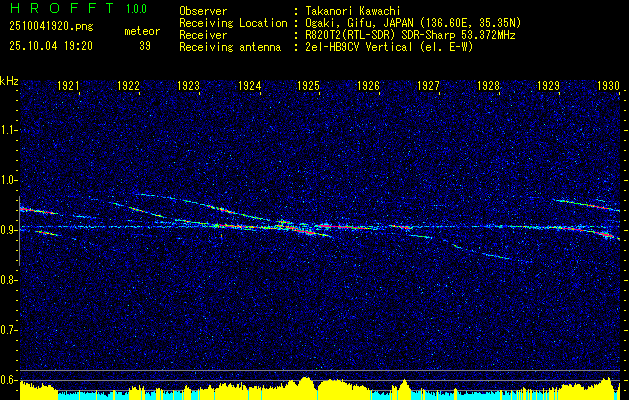Click the 1.0 kHz axis label
The height and width of the screenshot is (400, 629).
(x=8, y=180)
